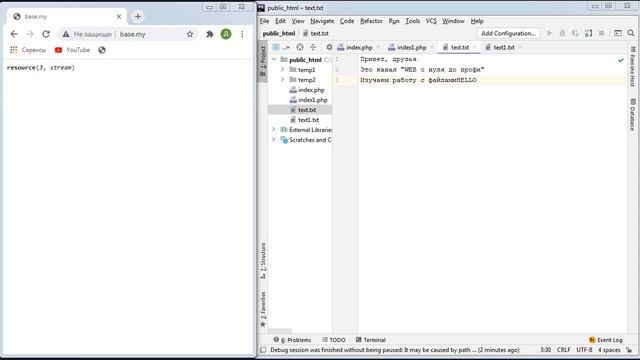Open the Edit menu
Screen dimensions: 640x360
280,21
